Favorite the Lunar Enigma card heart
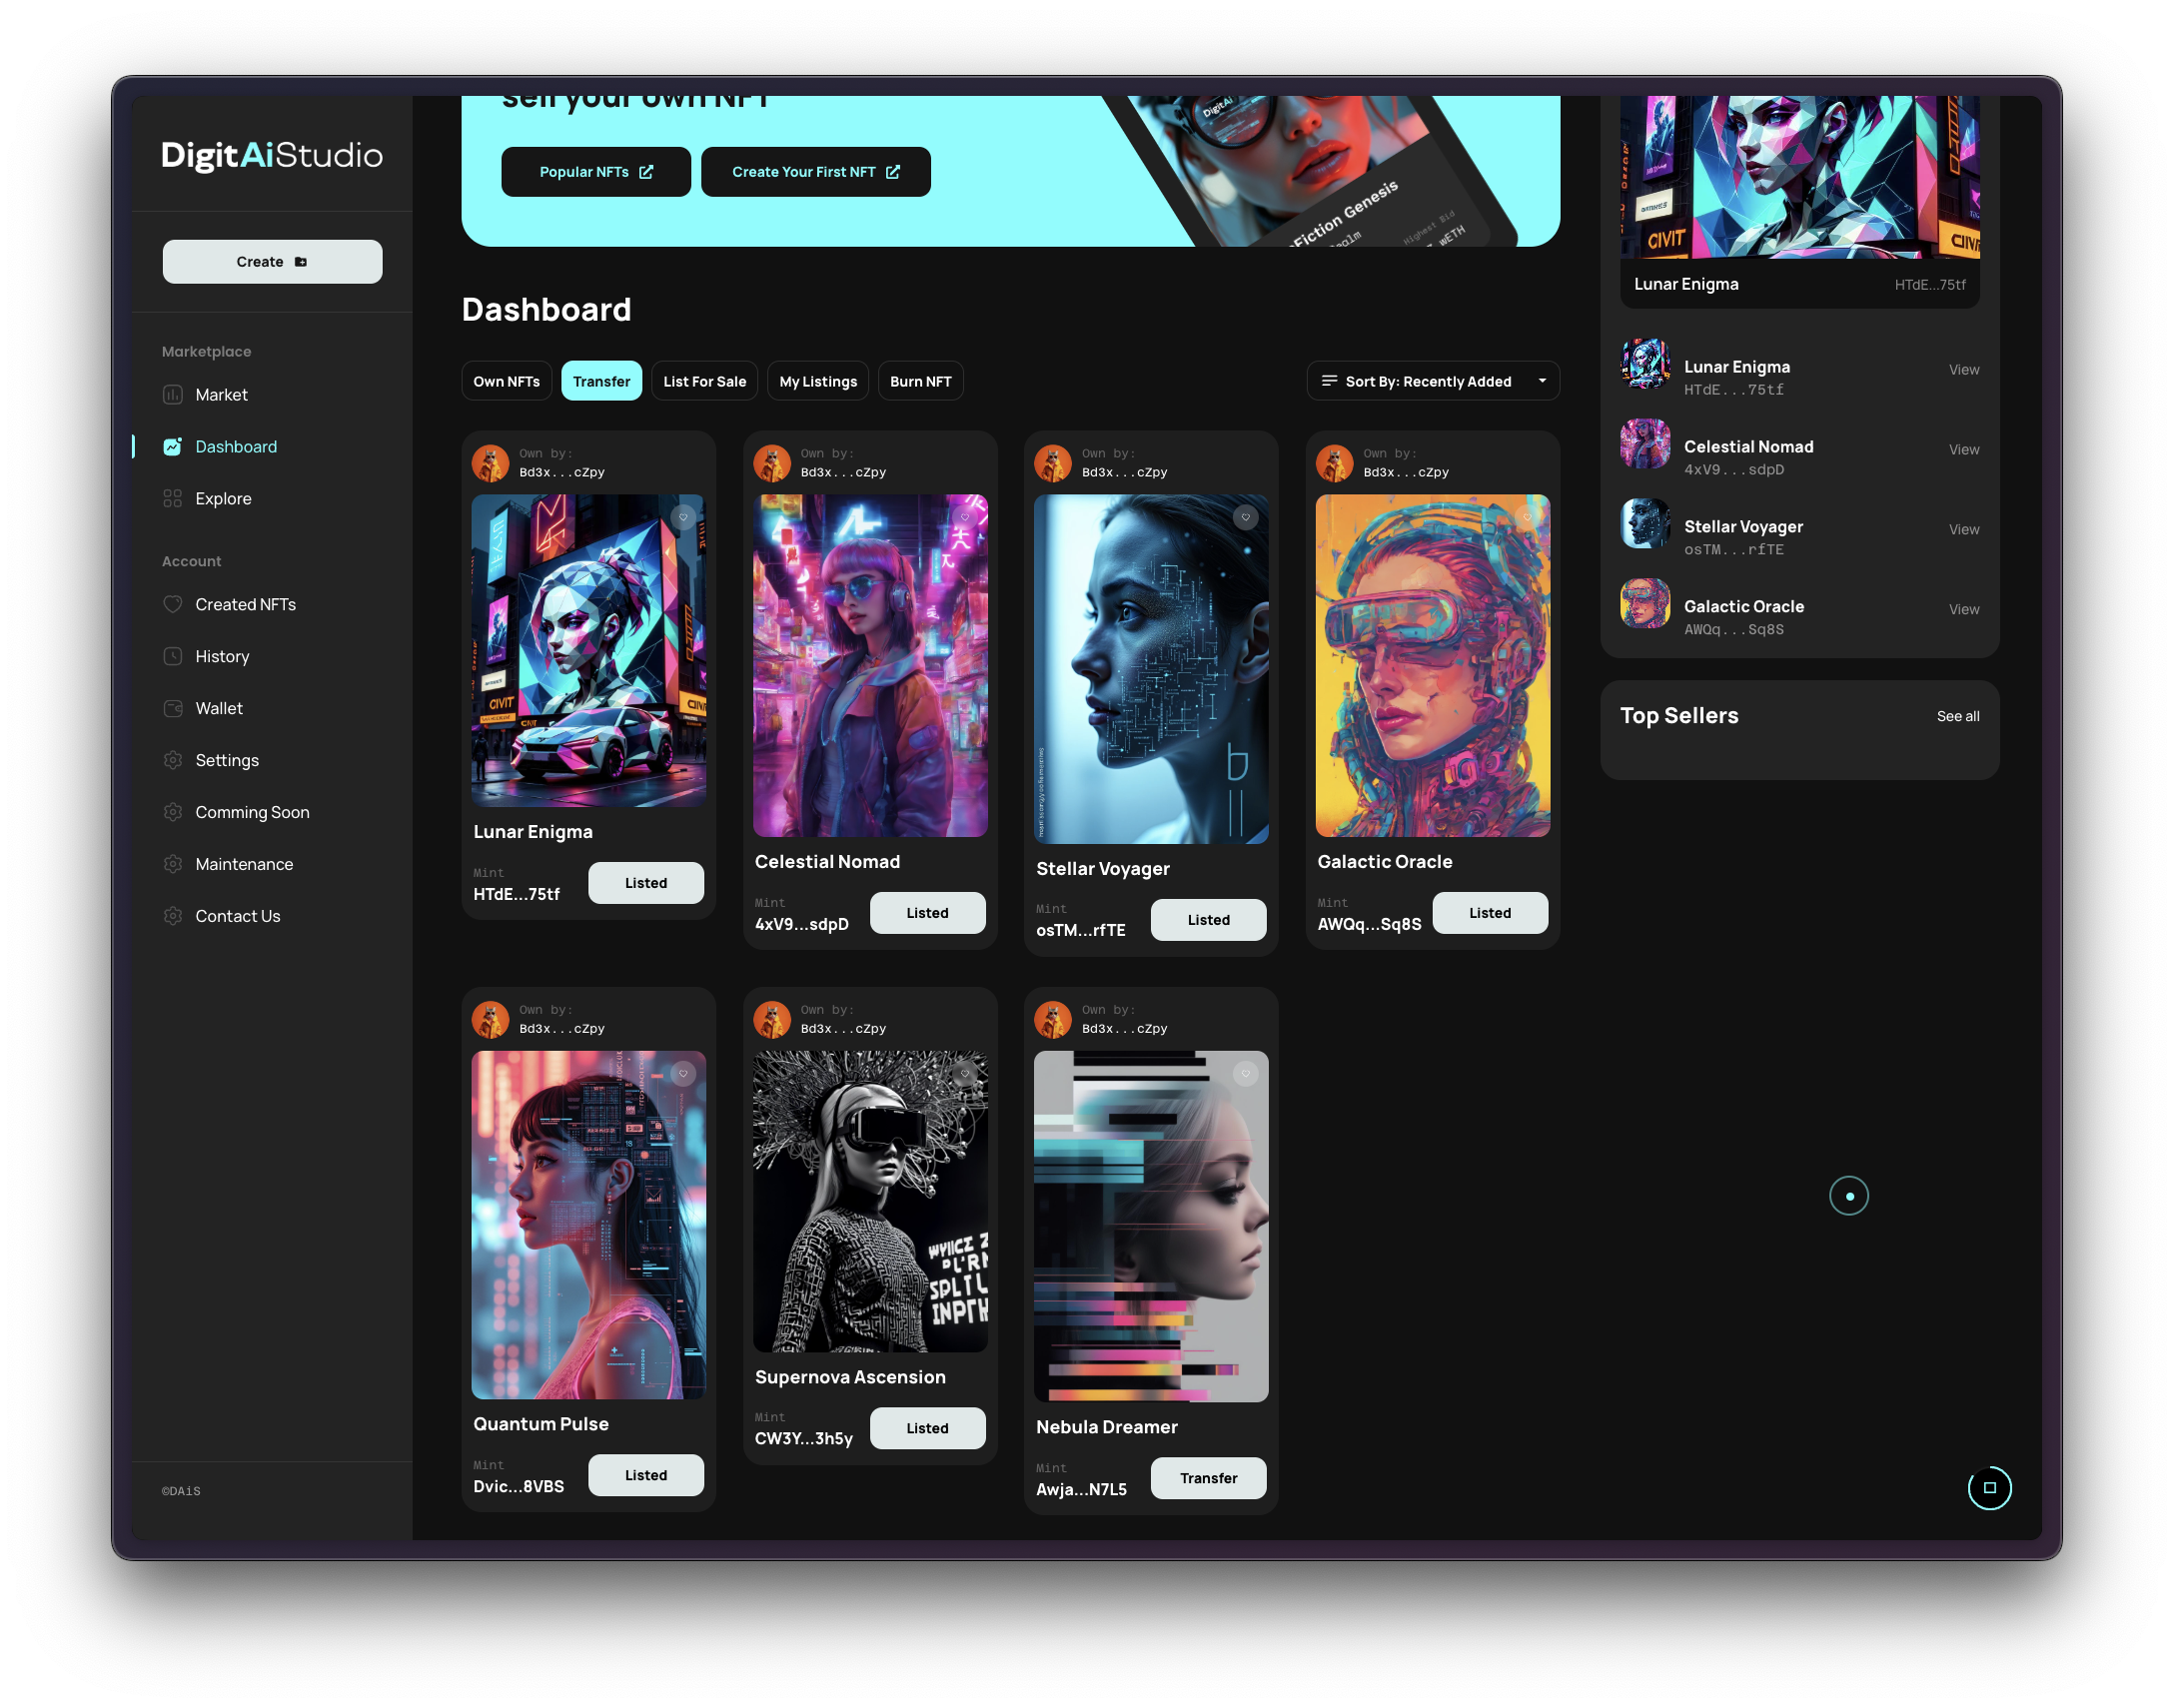This screenshot has height=1708, width=2174. pos(683,517)
